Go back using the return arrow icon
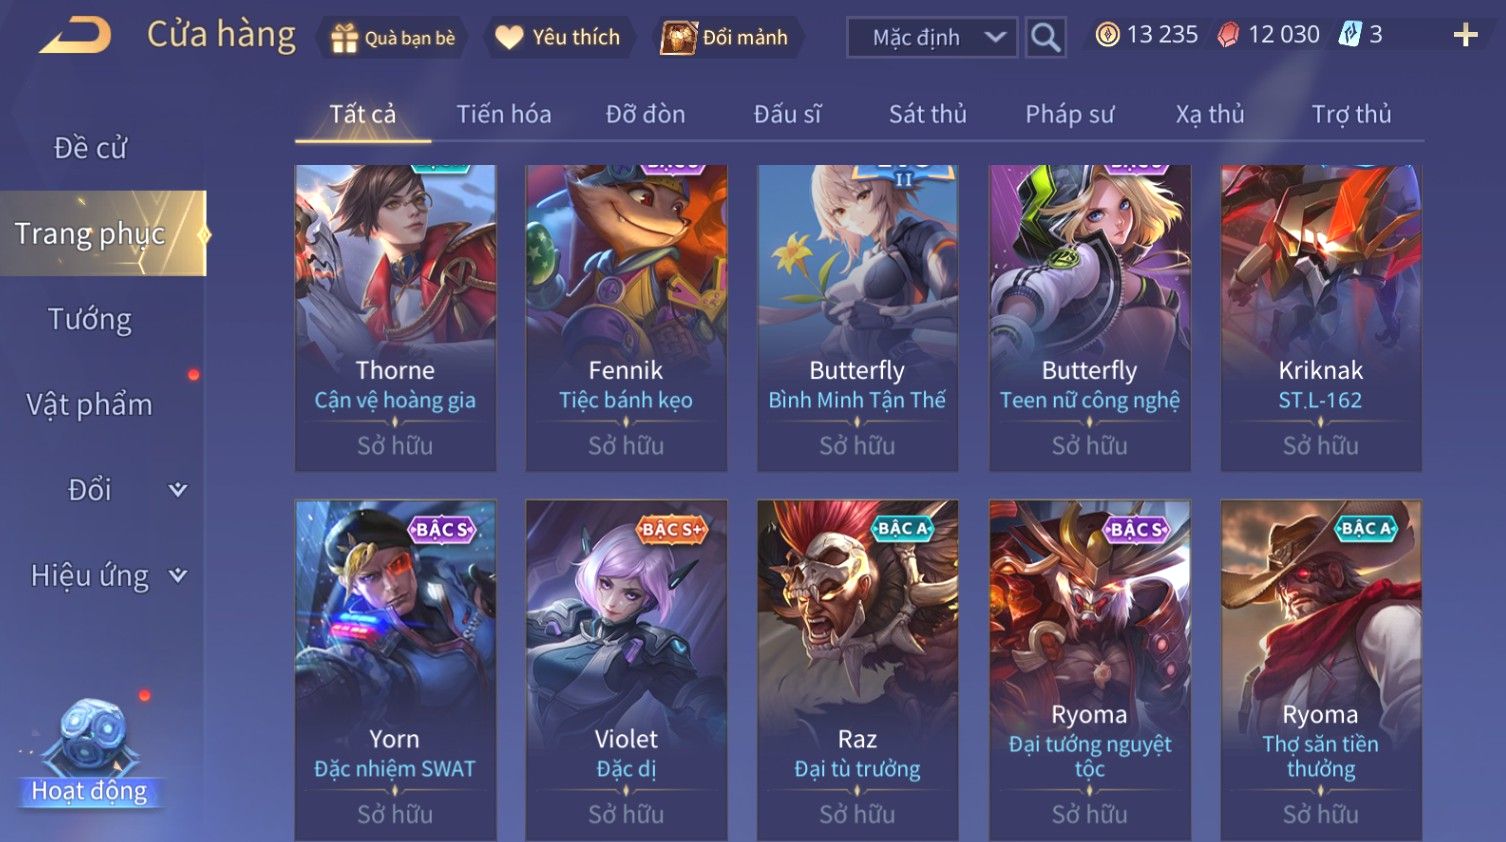This screenshot has height=842, width=1506. (x=75, y=35)
